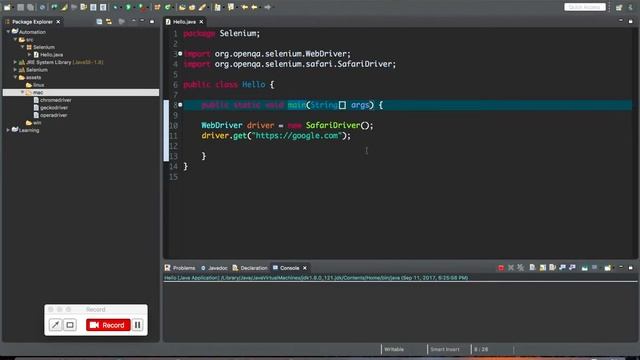Switch to the Javadoc tab
The height and width of the screenshot is (360, 640).
coord(214,268)
